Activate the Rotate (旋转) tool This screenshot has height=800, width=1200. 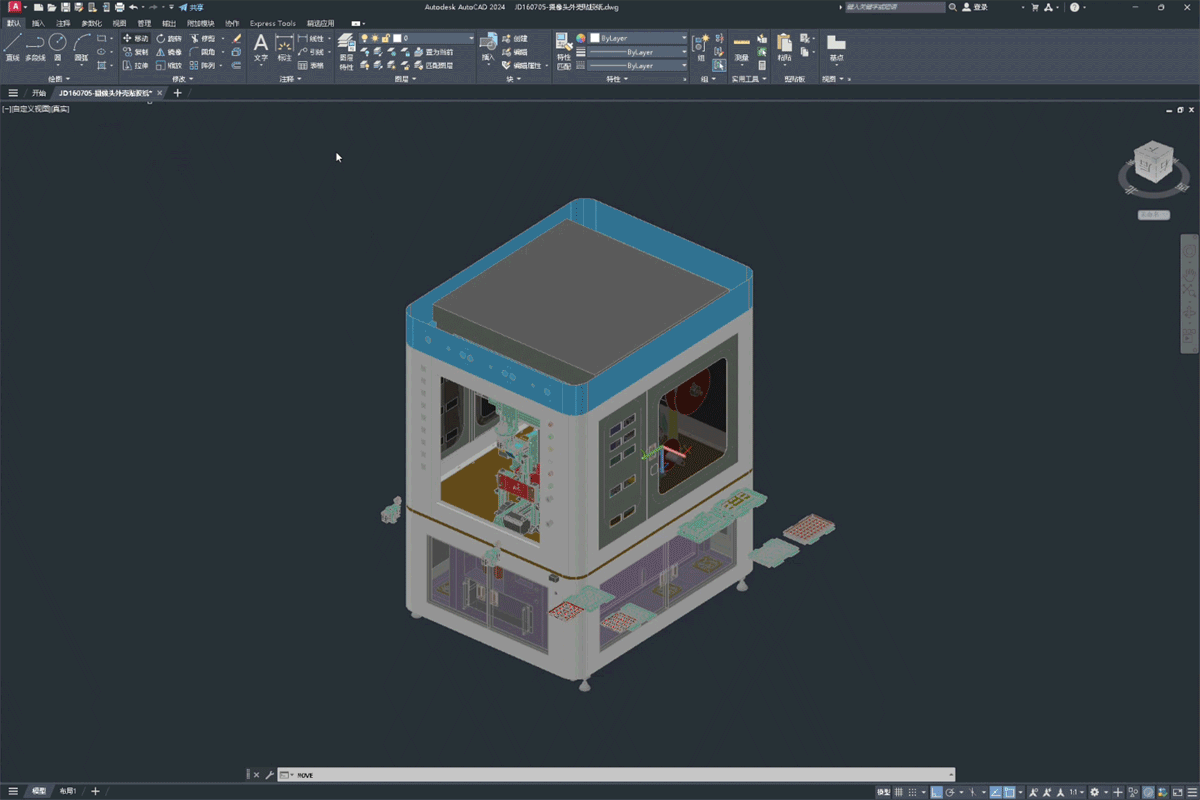tap(169, 38)
